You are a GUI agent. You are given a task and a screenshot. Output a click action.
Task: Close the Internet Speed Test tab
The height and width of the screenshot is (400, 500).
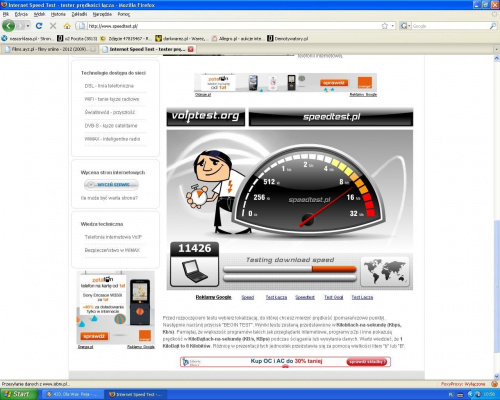click(190, 49)
